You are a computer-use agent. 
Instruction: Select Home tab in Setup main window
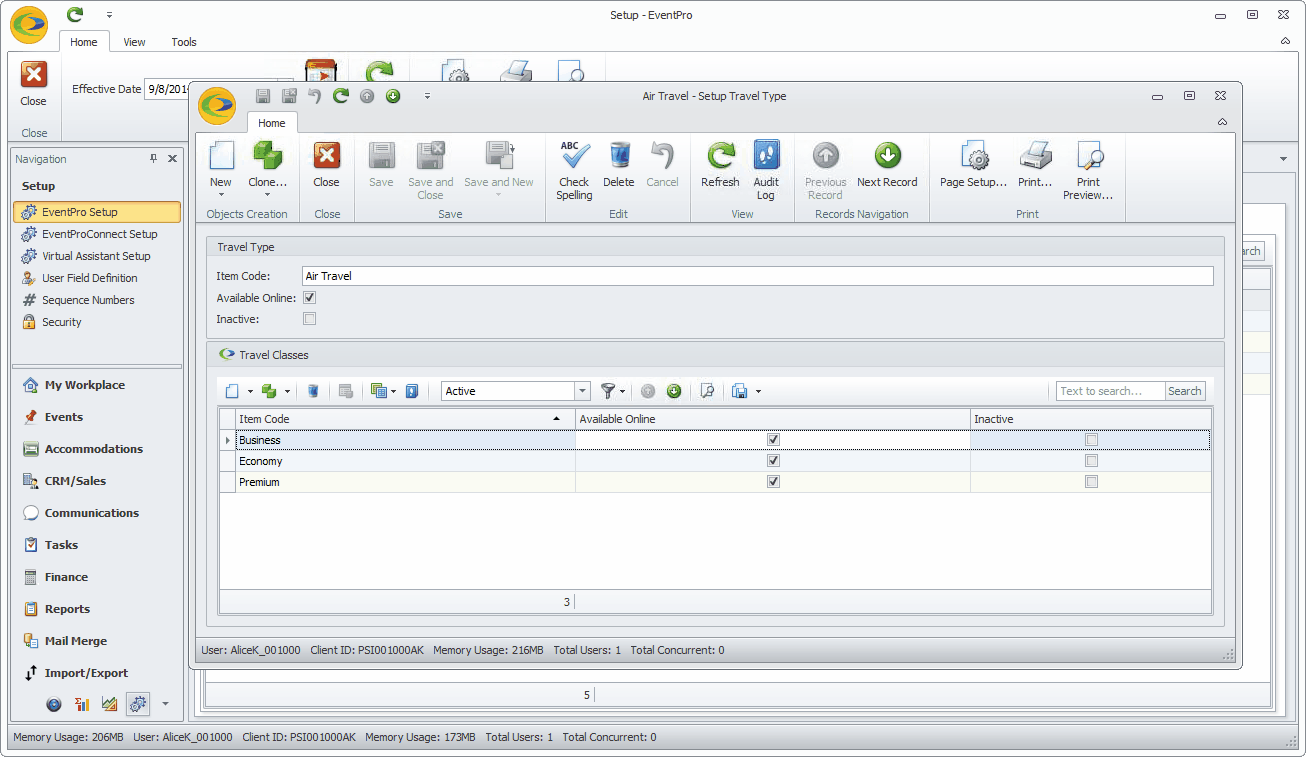84,42
